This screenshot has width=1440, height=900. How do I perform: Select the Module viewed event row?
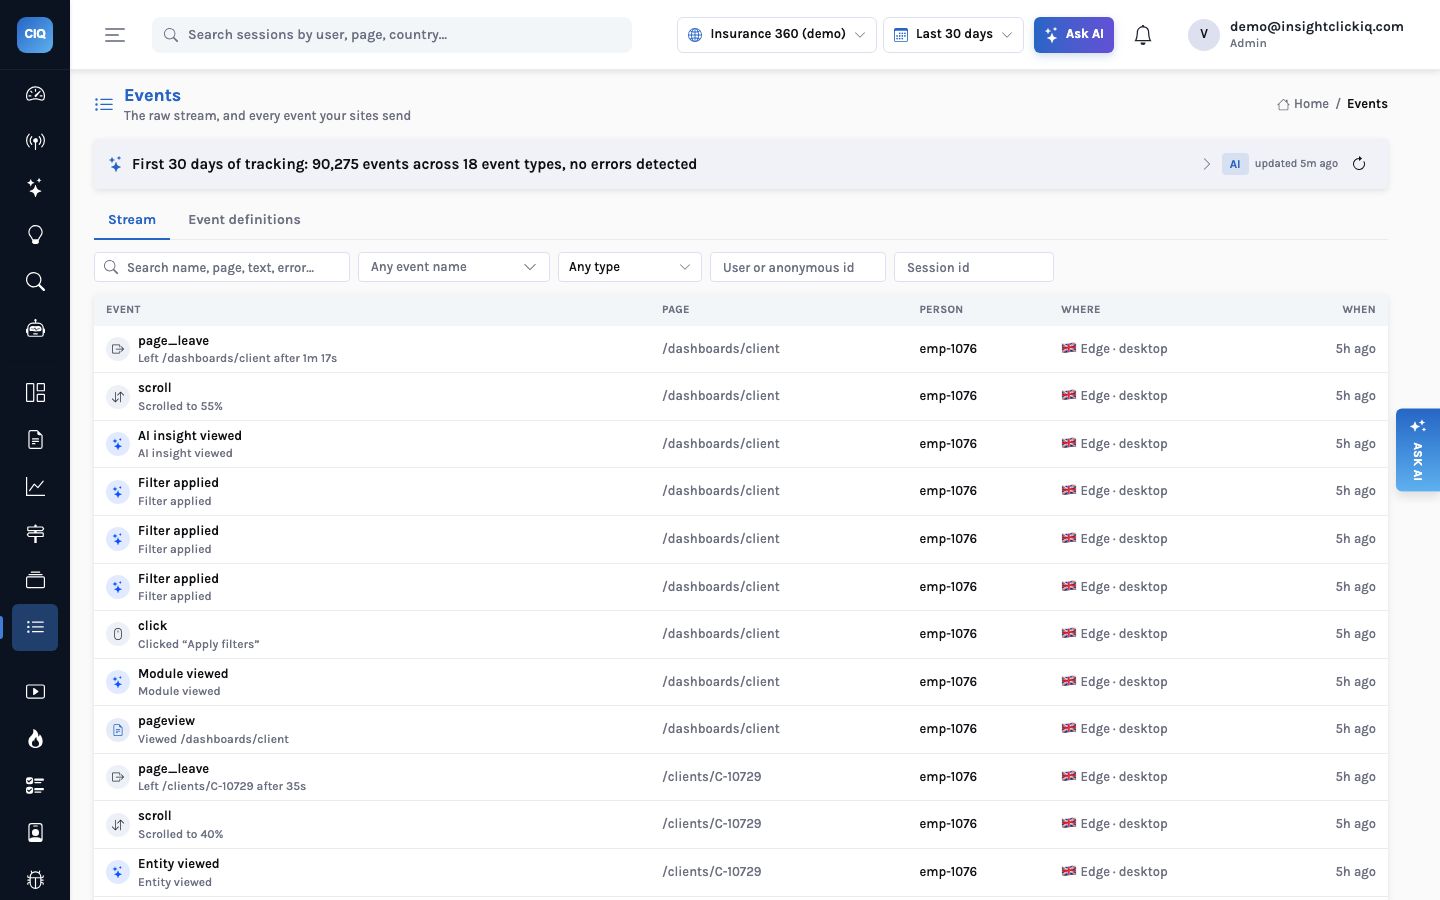741,682
